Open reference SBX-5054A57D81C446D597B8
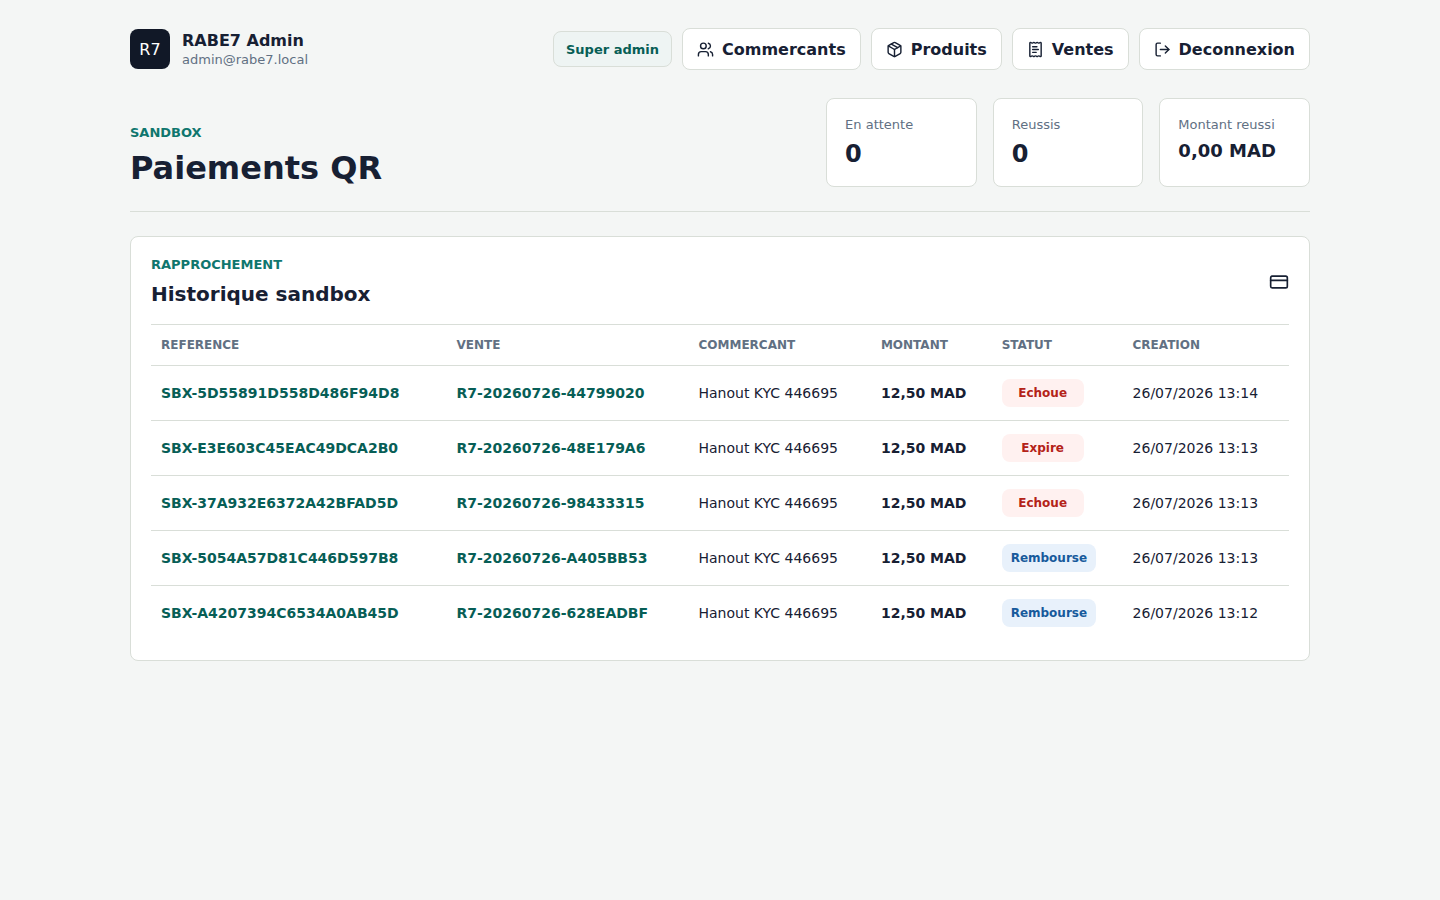The image size is (1440, 900). tap(280, 558)
